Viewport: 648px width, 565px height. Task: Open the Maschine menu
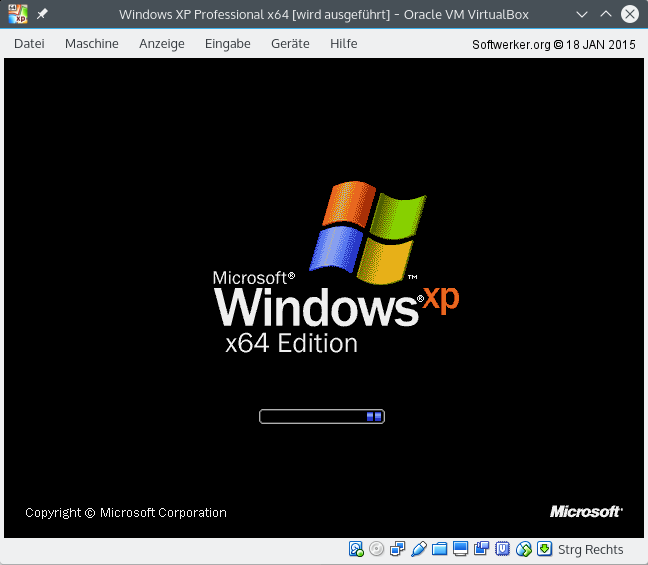(x=92, y=44)
